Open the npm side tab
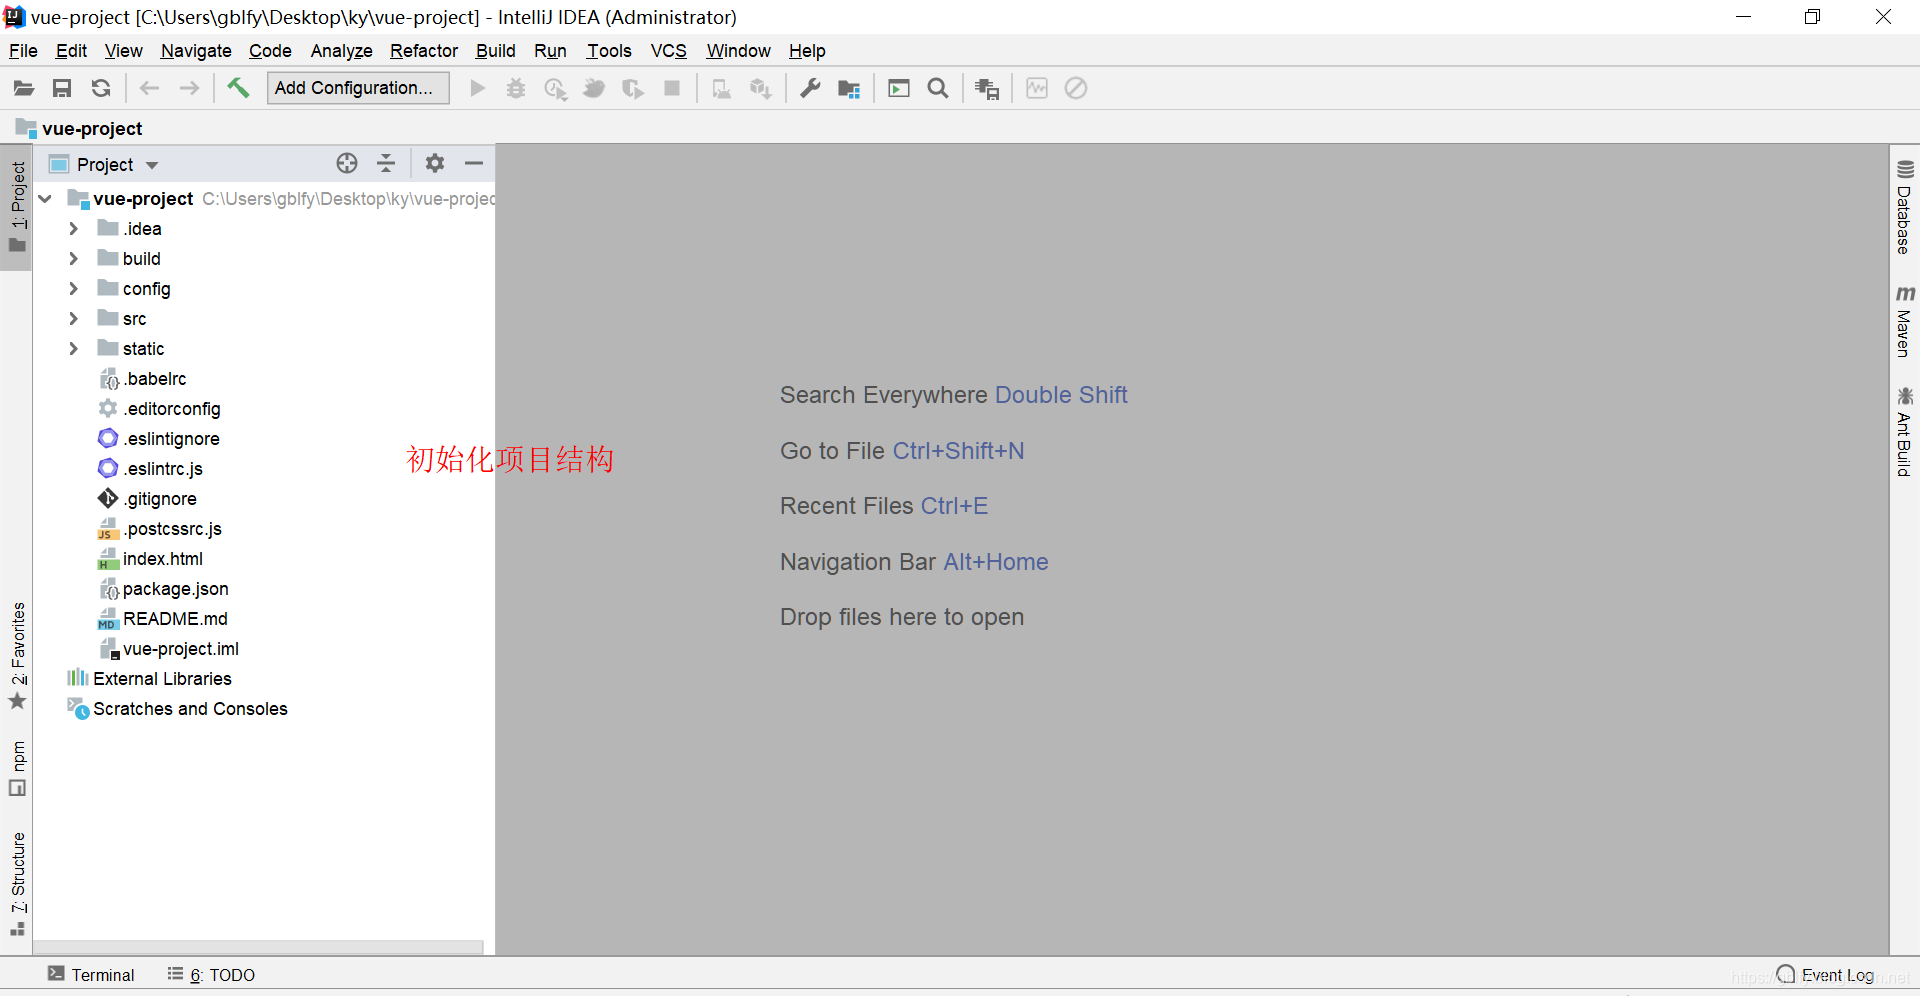 pos(17,768)
